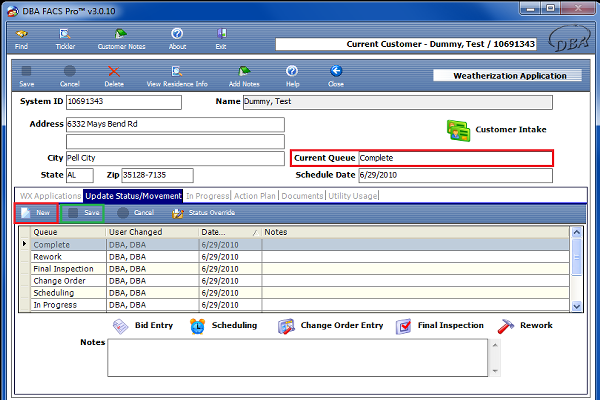Select the Rework queue row
The image size is (600, 400).
[300, 257]
